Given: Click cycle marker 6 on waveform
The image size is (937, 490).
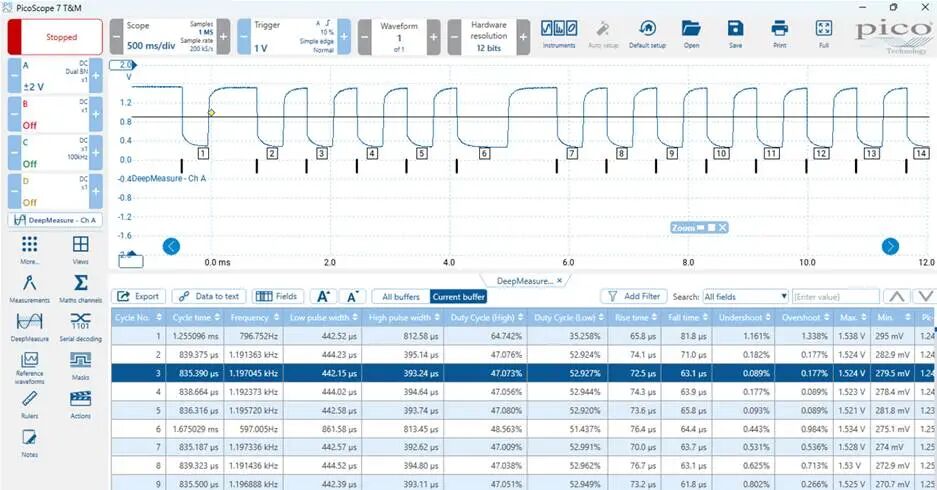Looking at the screenshot, I should coord(484,154).
